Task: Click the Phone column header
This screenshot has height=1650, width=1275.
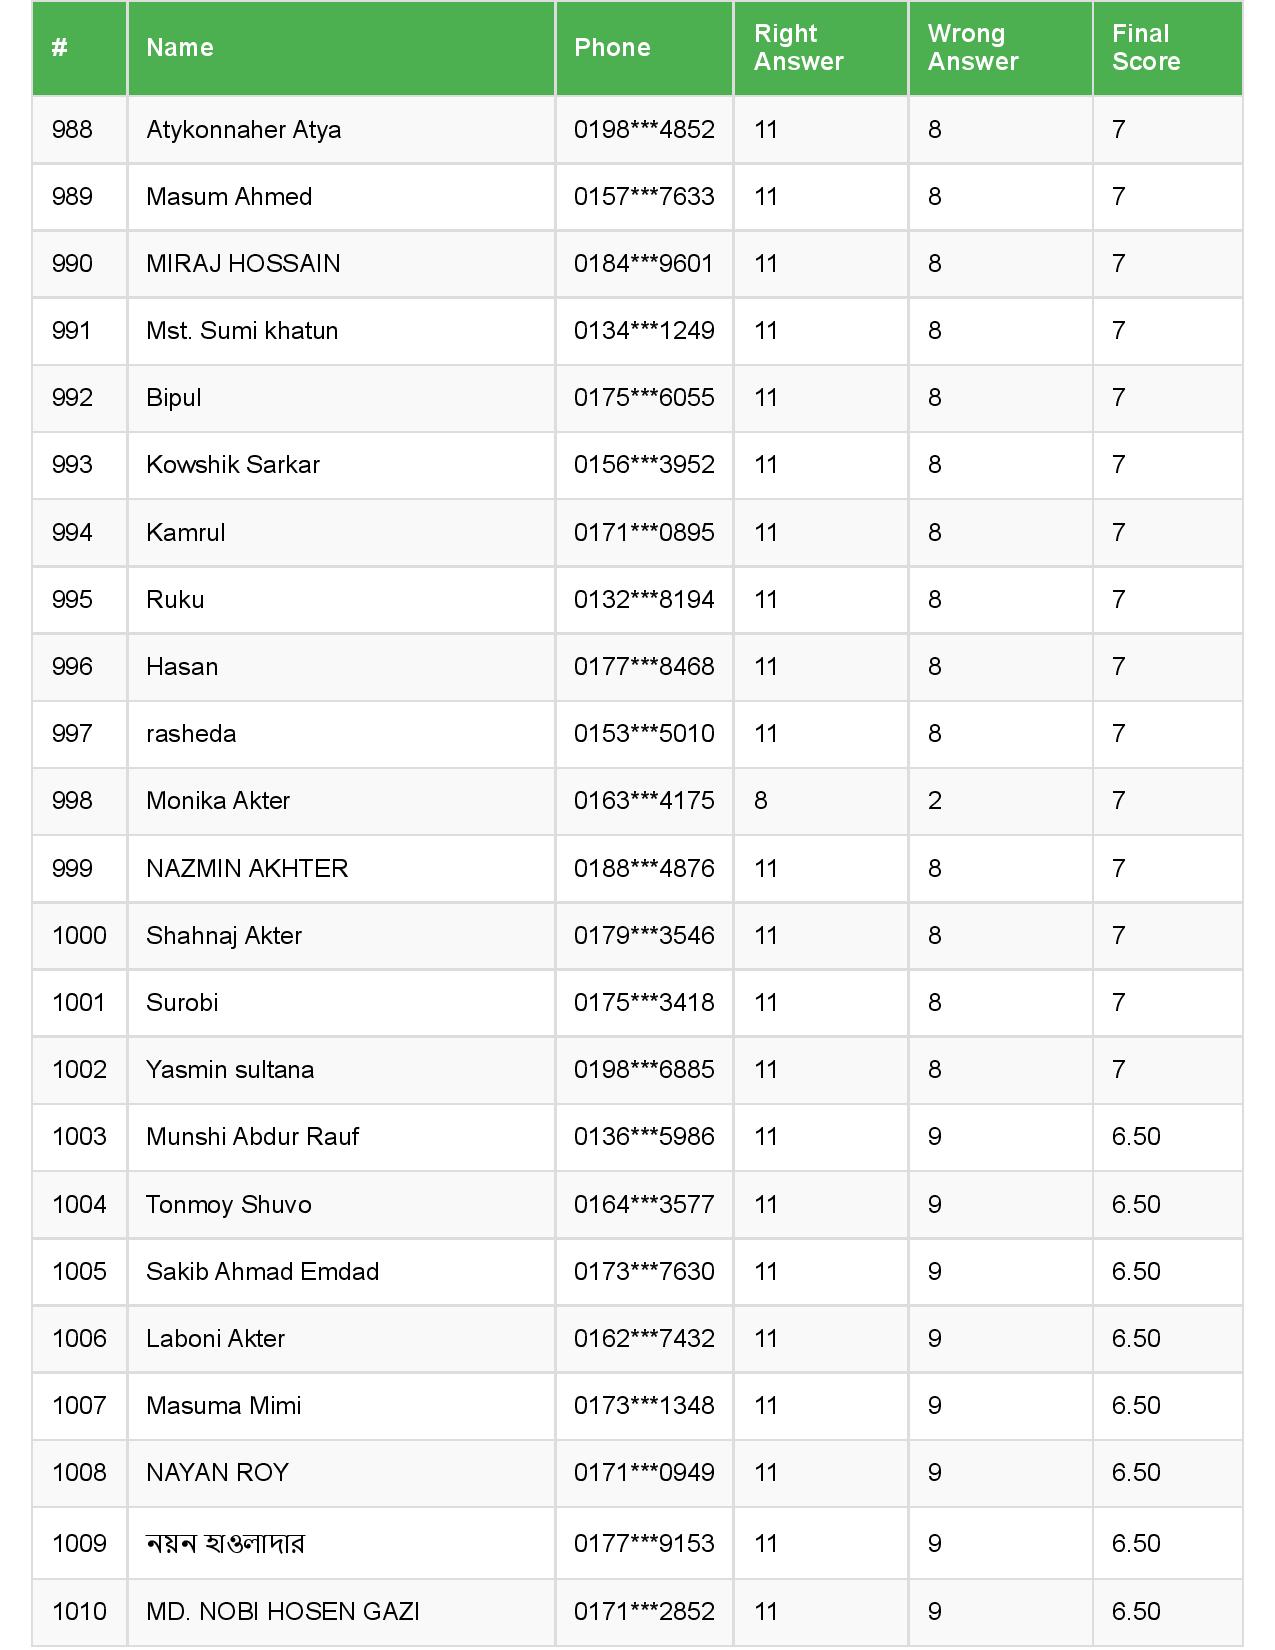Action: pyautogui.click(x=612, y=48)
